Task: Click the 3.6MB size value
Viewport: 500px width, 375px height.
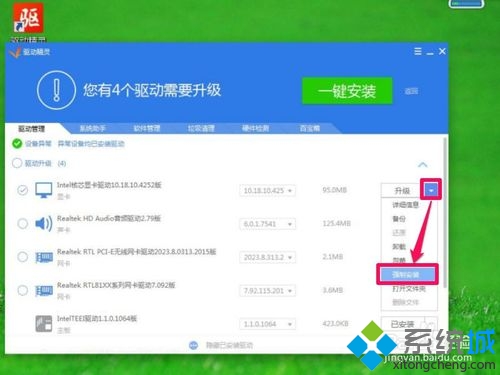Action: coord(333,290)
